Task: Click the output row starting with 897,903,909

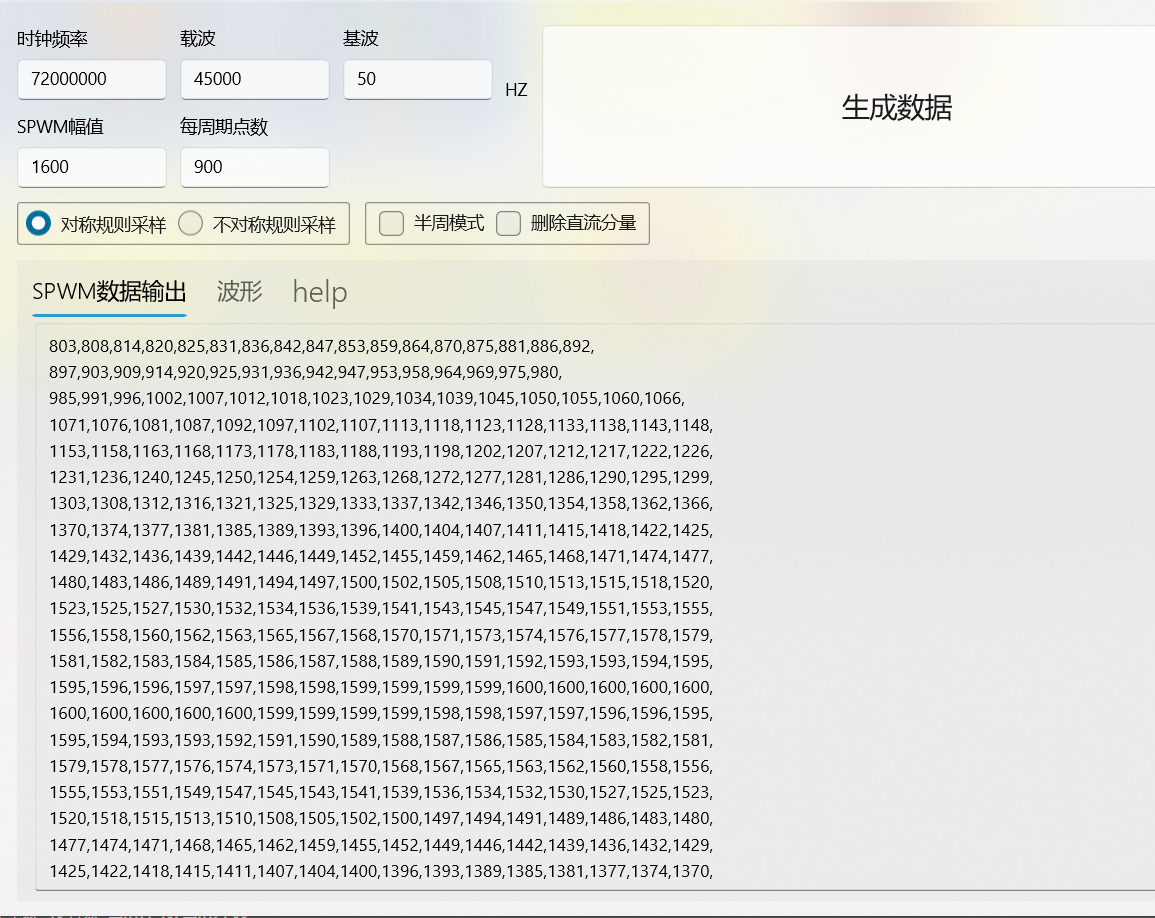Action: click(x=305, y=372)
